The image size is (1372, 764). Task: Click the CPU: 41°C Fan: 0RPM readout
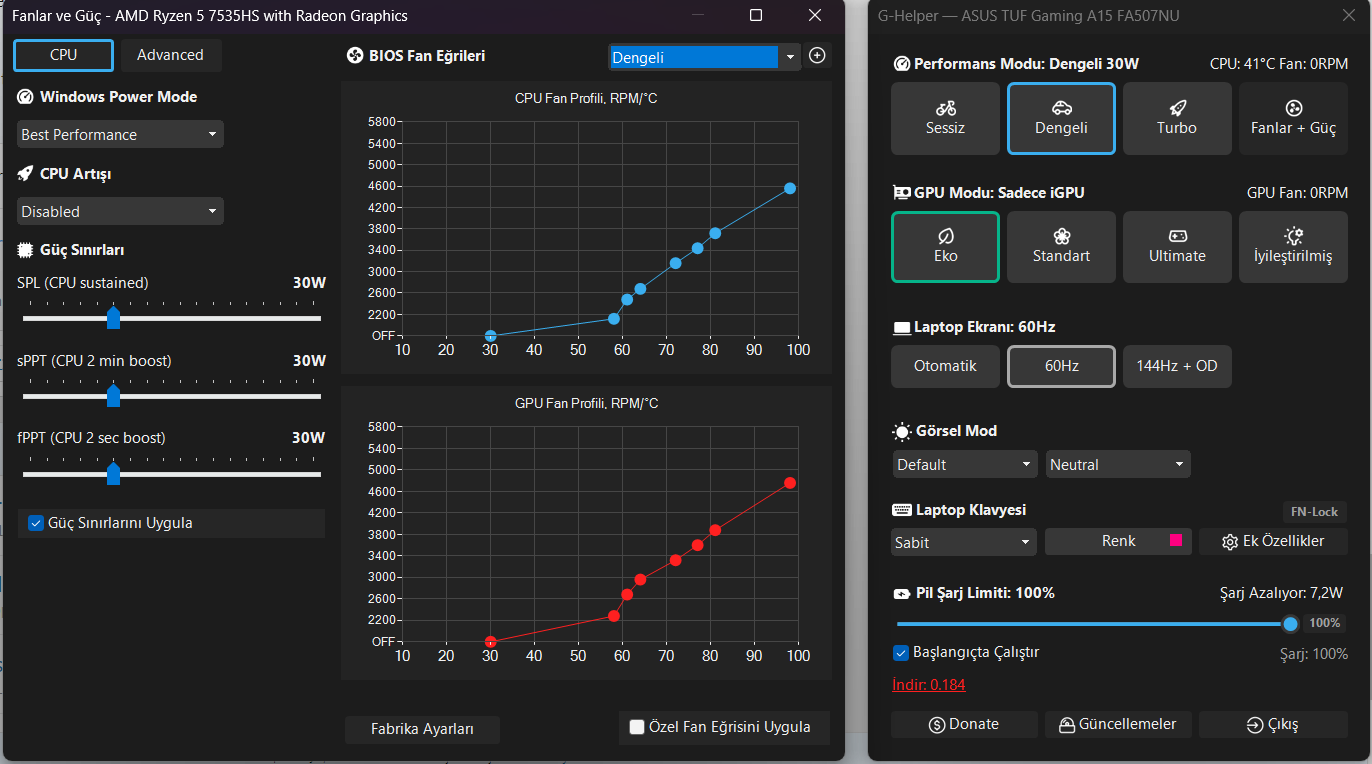coord(1279,64)
